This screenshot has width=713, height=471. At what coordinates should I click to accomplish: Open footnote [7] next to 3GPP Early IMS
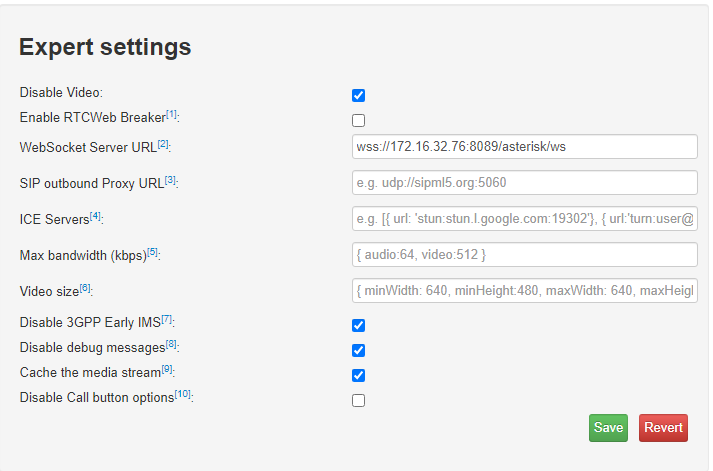pyautogui.click(x=167, y=319)
